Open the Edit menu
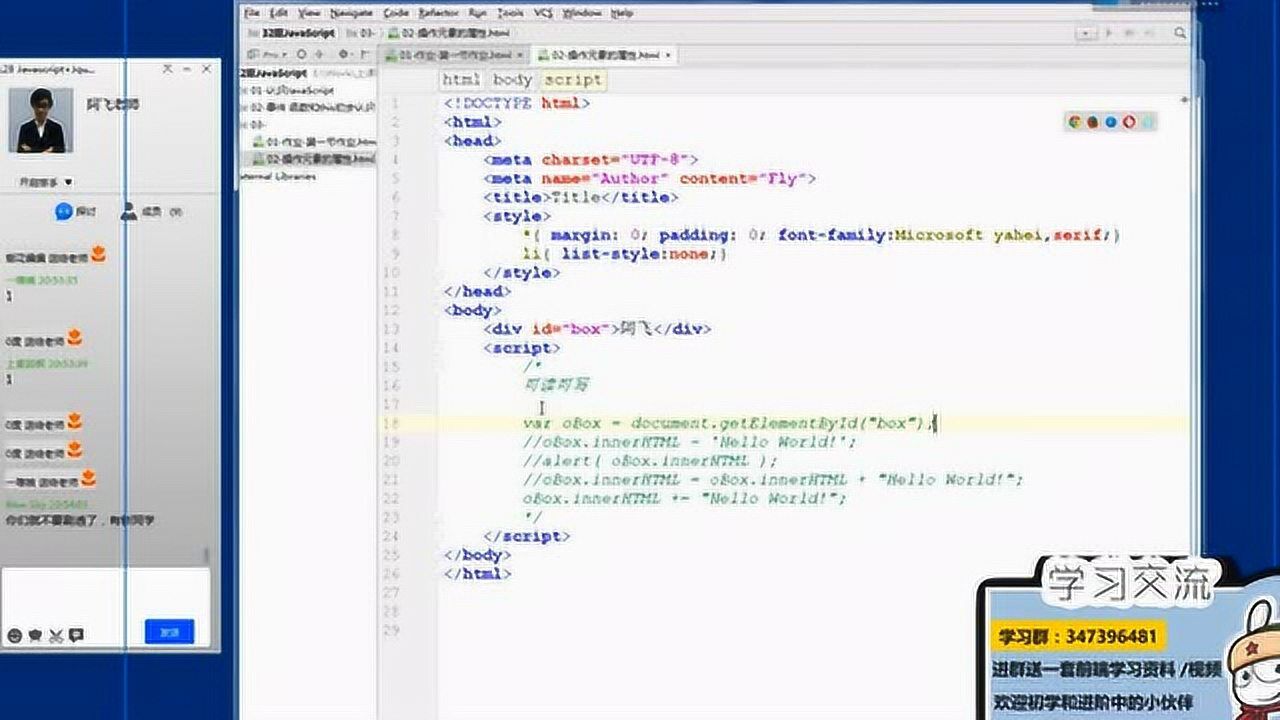 (x=279, y=13)
